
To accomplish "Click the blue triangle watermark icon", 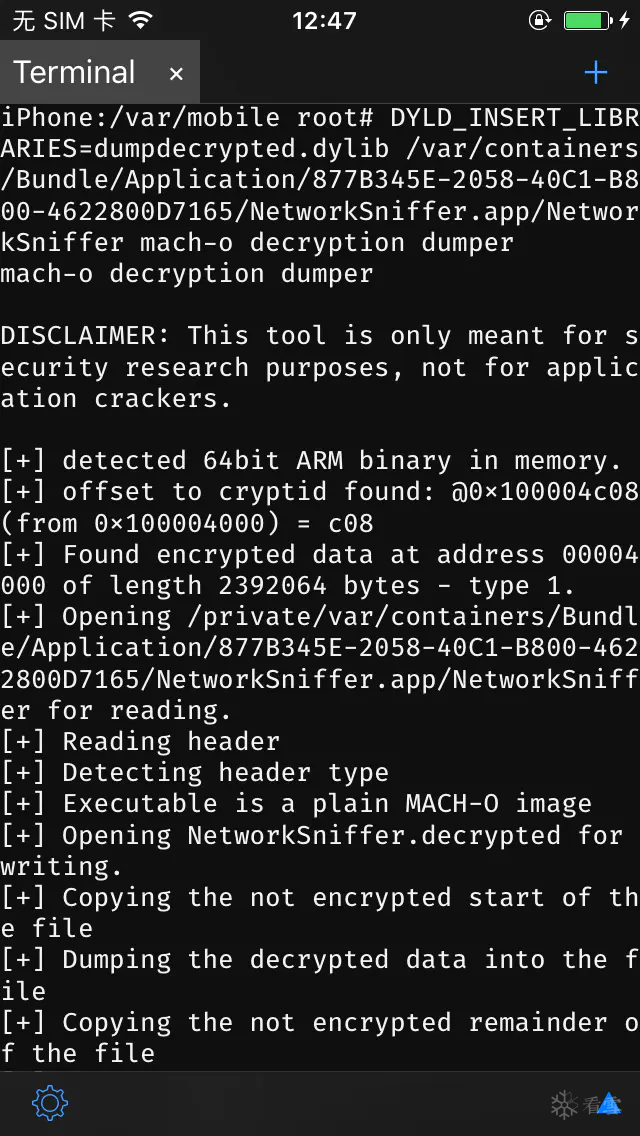I will click(x=610, y=1104).
